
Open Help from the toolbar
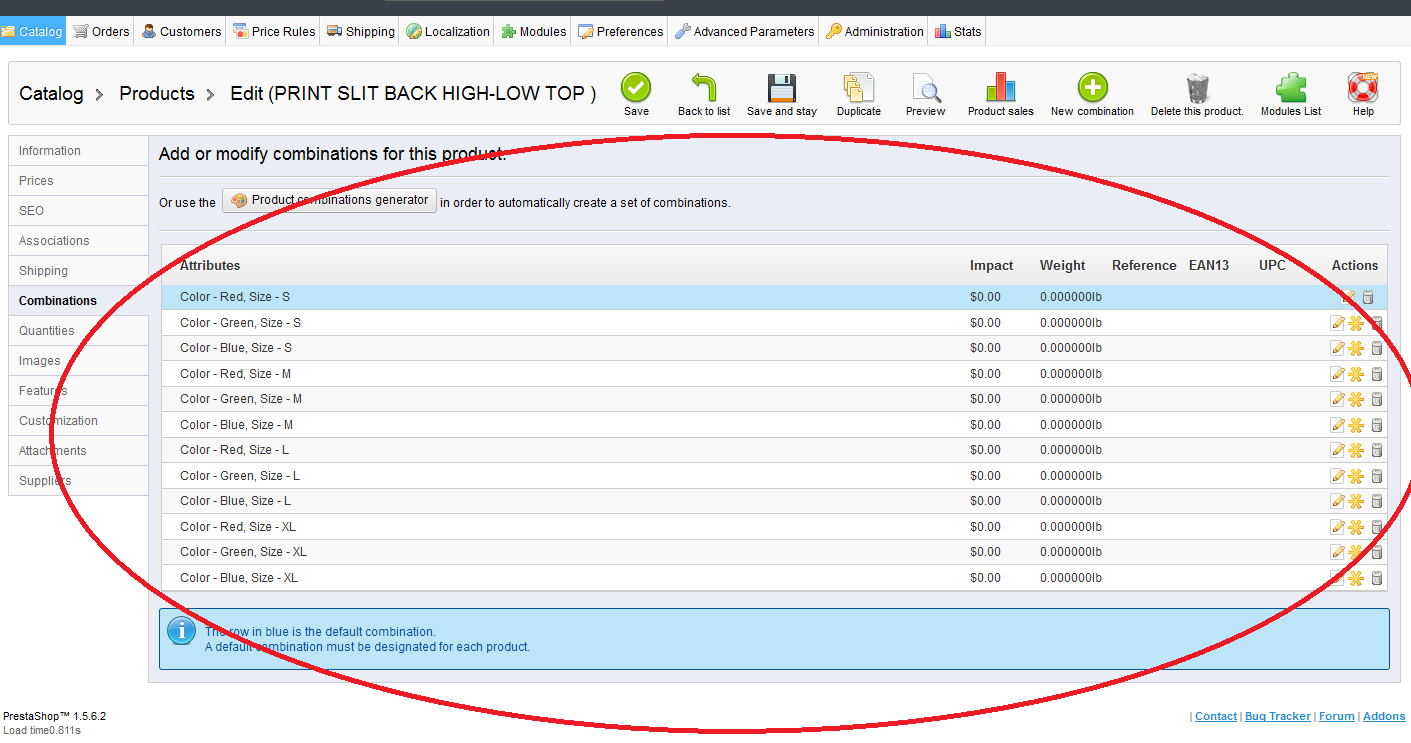1363,88
